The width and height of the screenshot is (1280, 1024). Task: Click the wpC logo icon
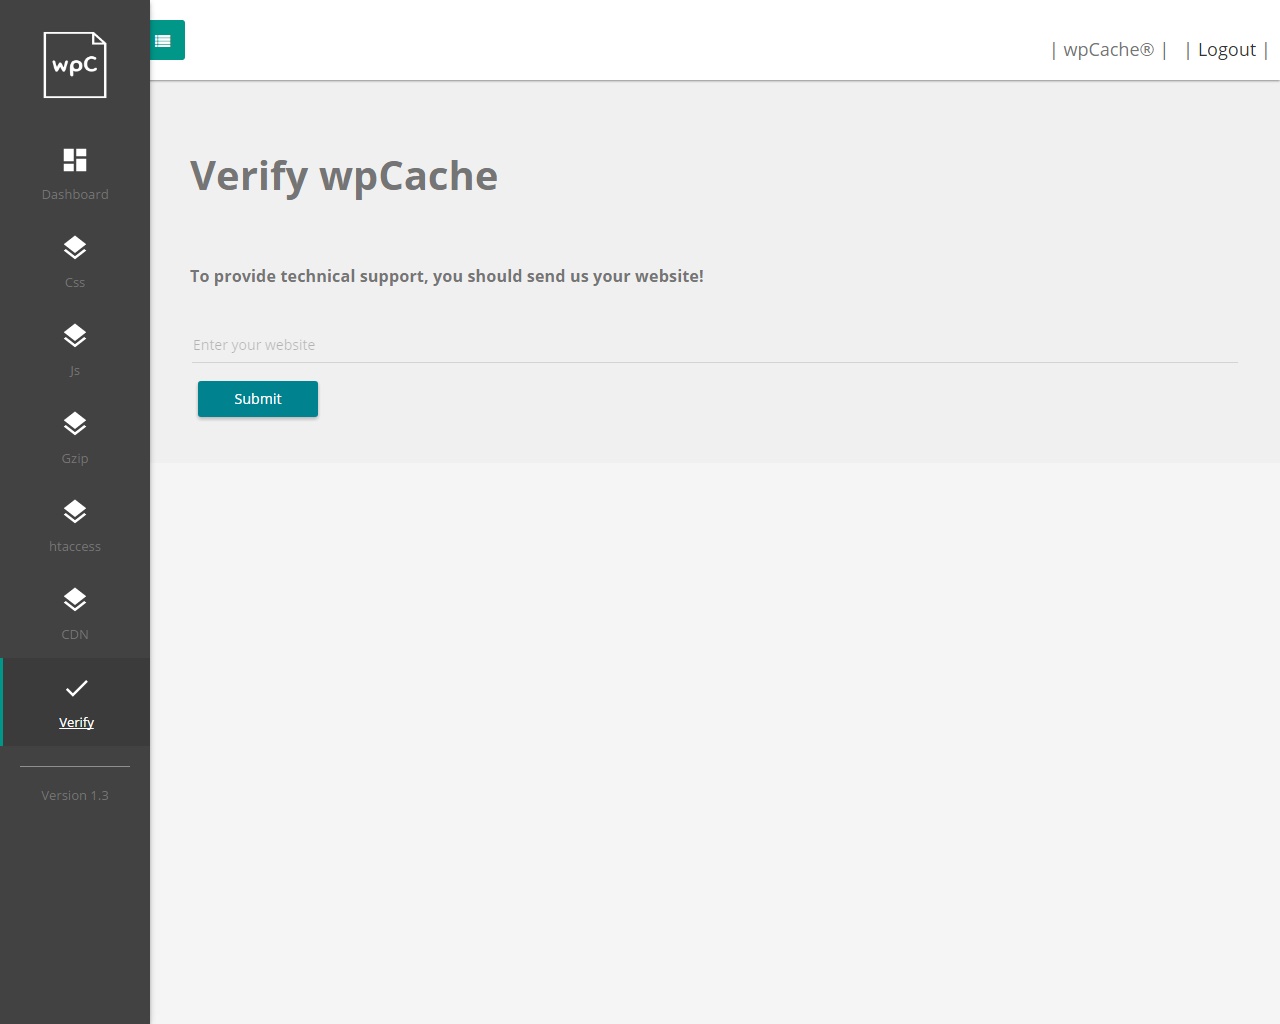(x=75, y=65)
